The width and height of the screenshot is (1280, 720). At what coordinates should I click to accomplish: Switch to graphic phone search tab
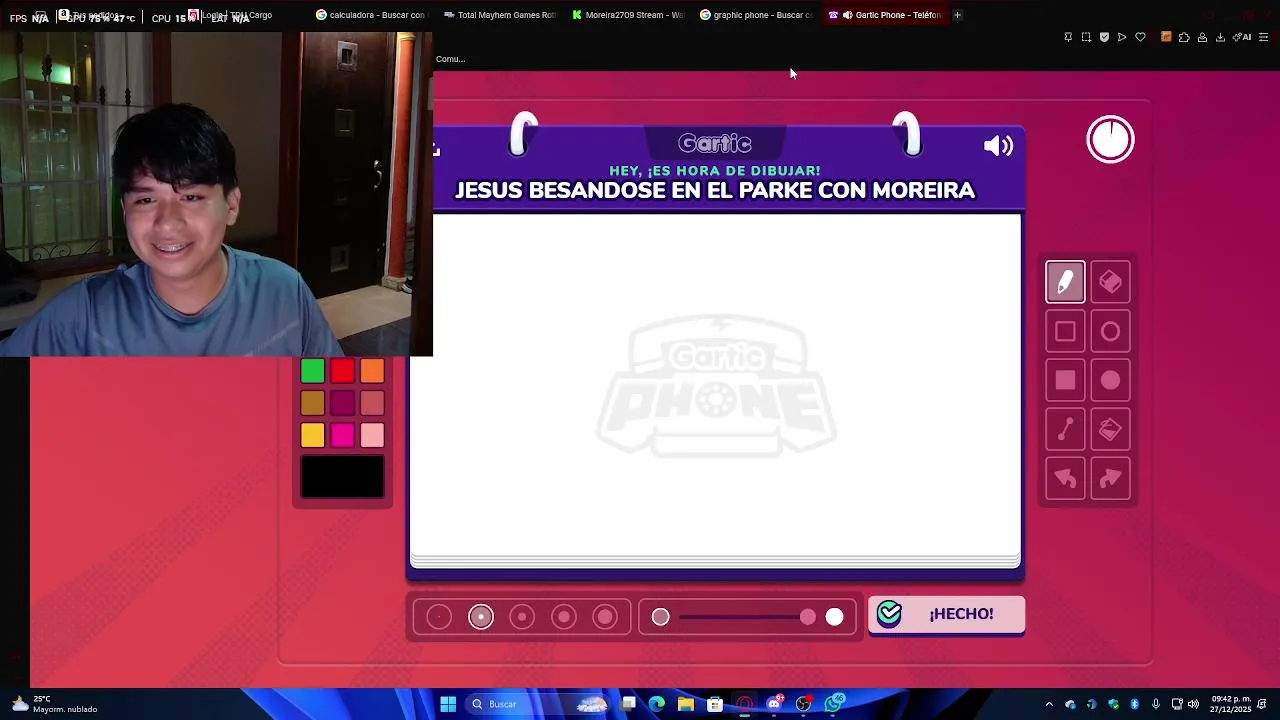click(757, 15)
